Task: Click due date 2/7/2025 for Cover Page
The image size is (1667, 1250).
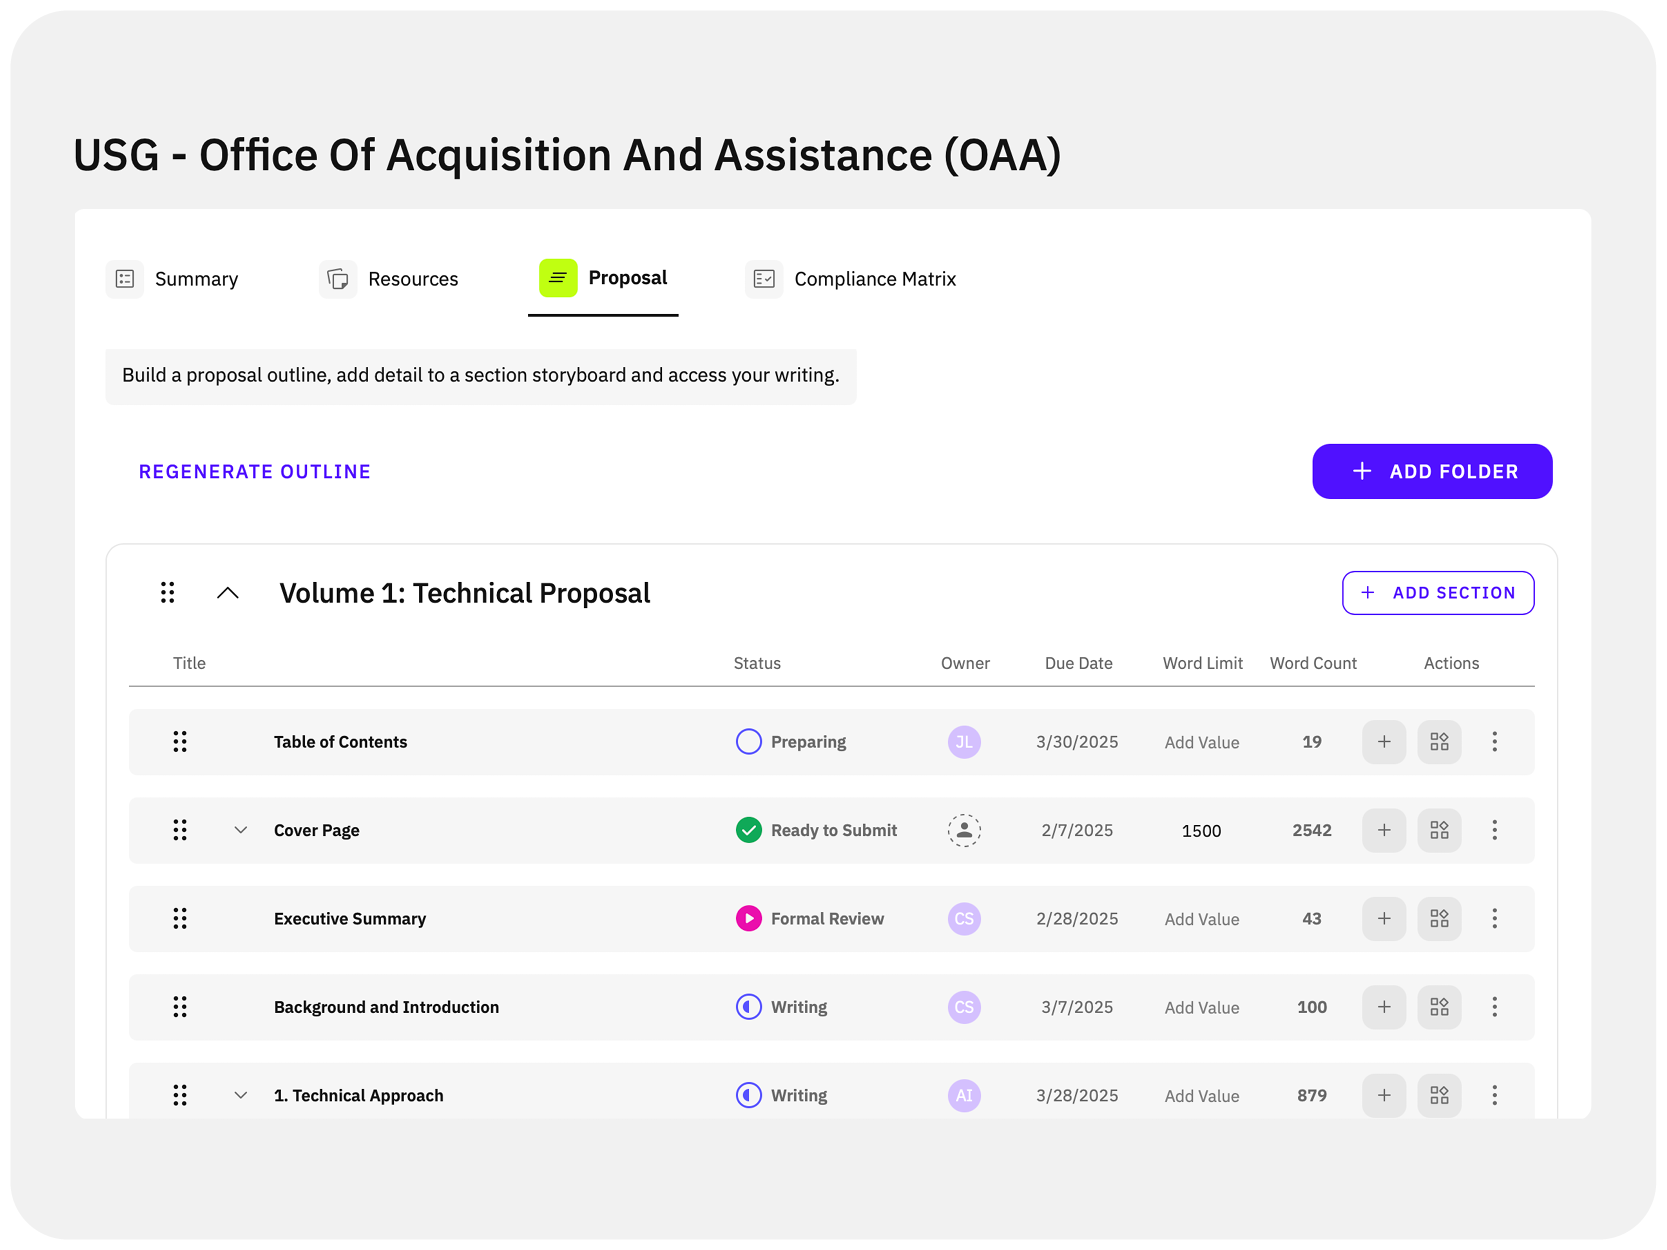Action: point(1077,830)
